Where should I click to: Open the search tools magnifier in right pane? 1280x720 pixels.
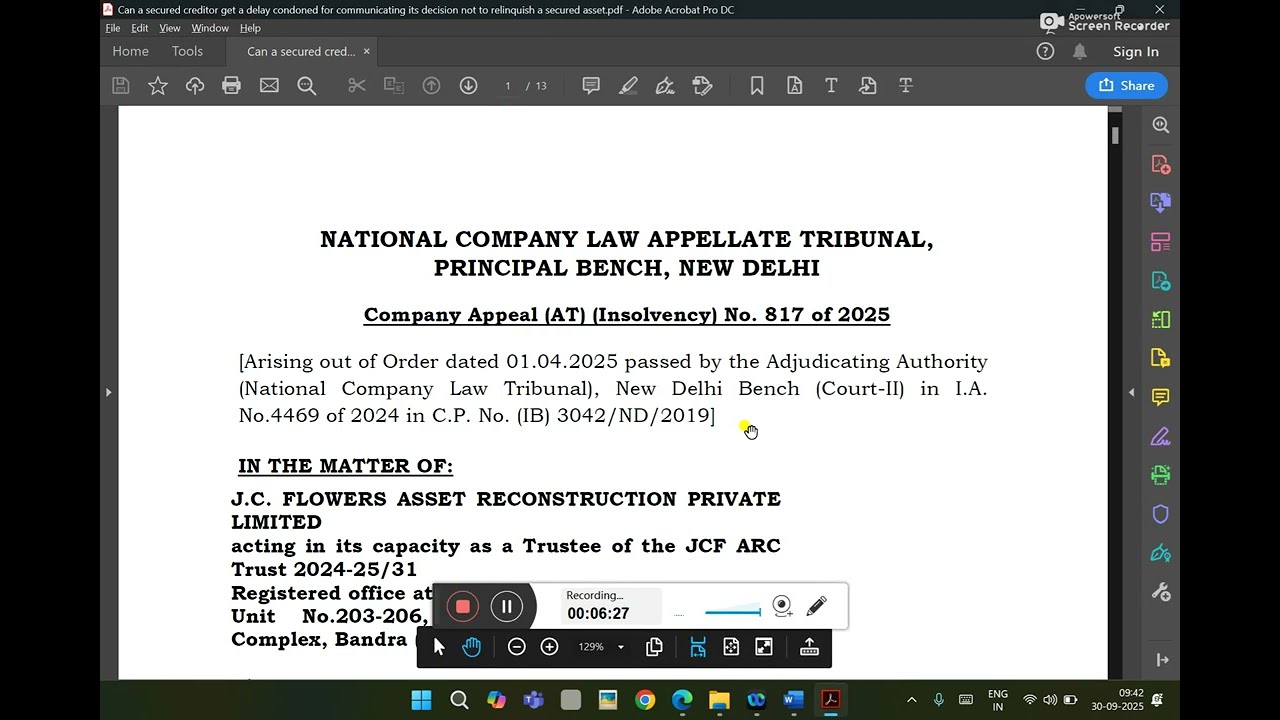click(x=1160, y=125)
